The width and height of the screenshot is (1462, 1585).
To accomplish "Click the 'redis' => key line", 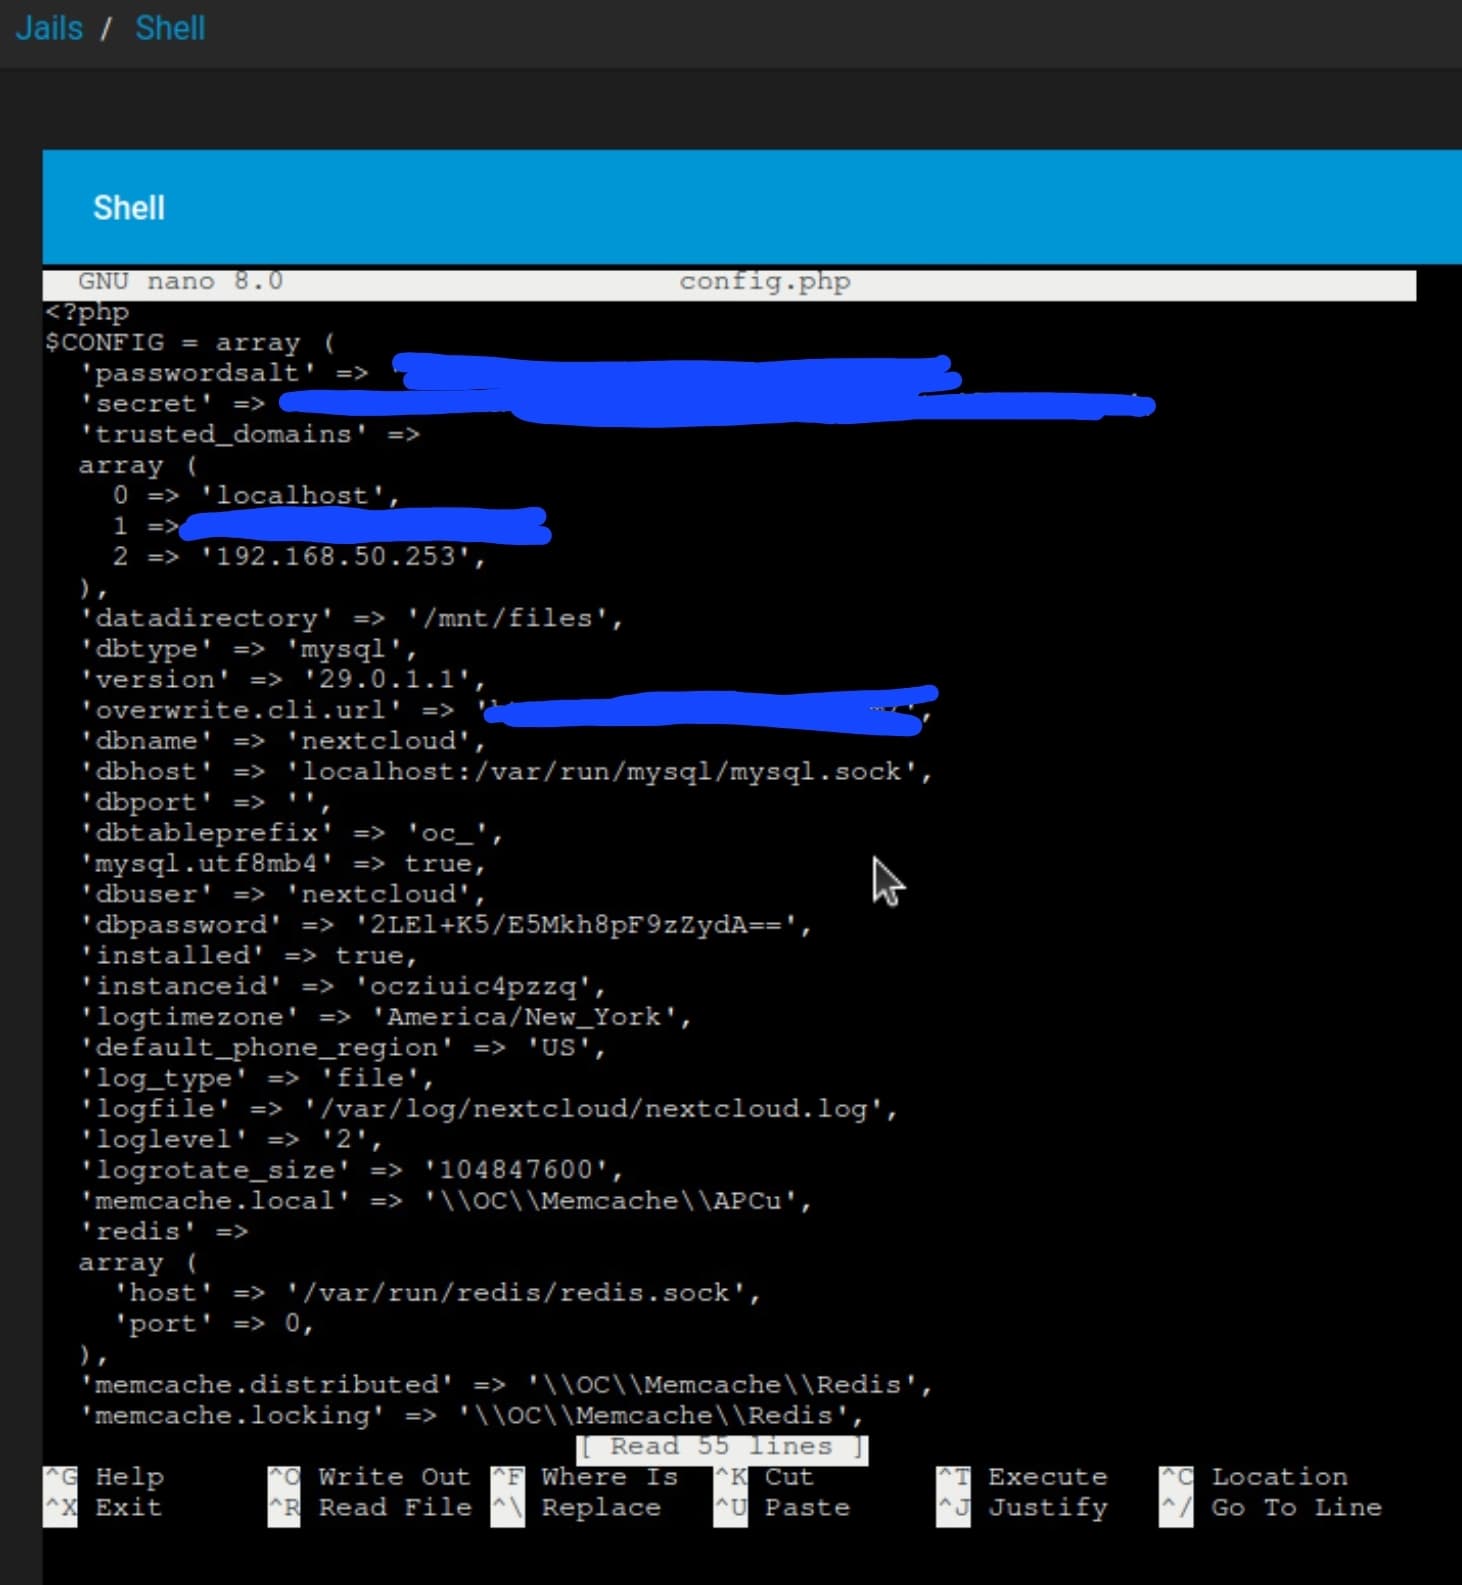I will click(163, 1231).
